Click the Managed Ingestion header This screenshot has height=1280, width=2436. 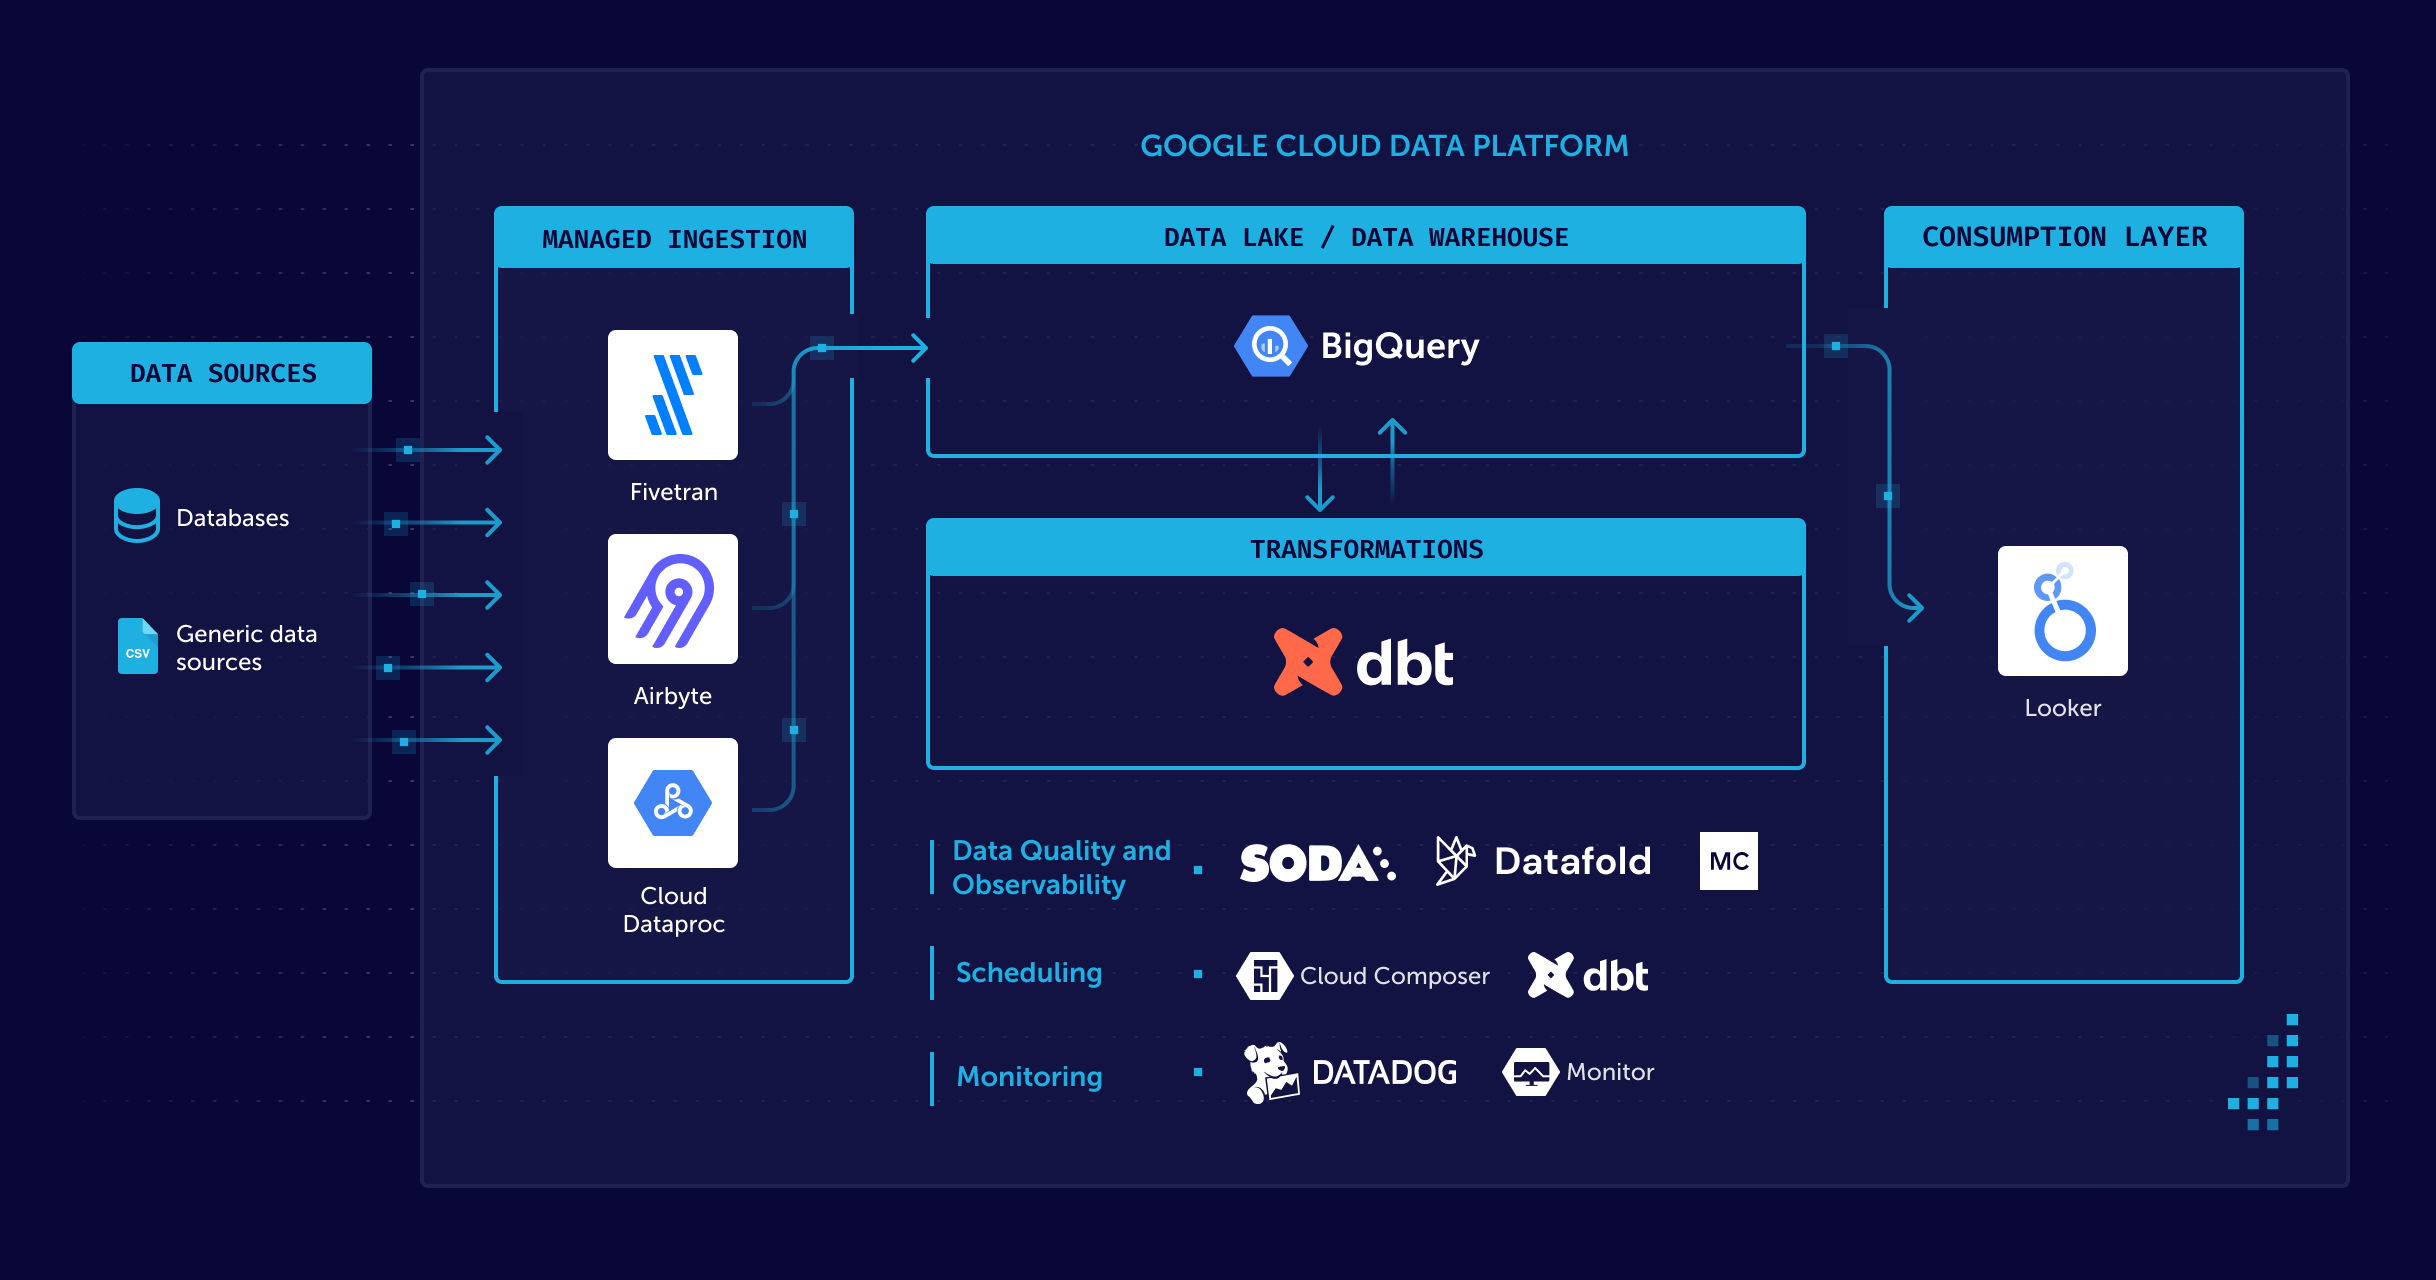674,238
